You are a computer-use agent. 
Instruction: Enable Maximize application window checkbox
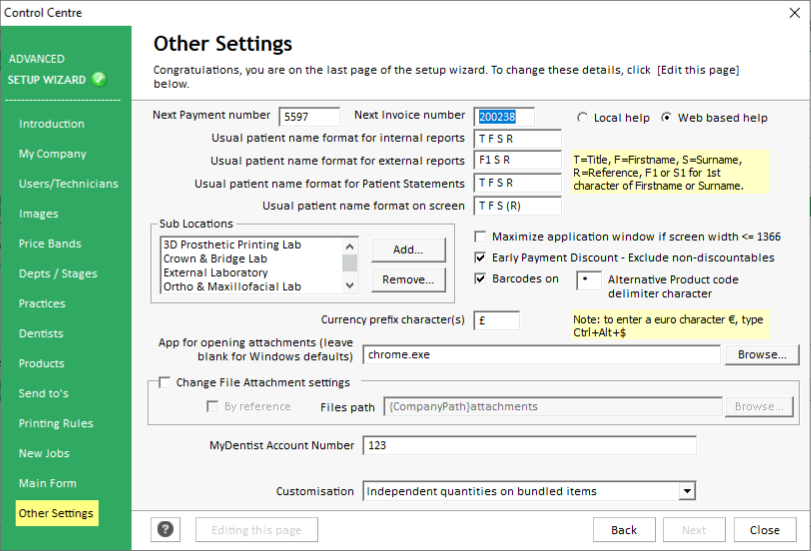[481, 237]
